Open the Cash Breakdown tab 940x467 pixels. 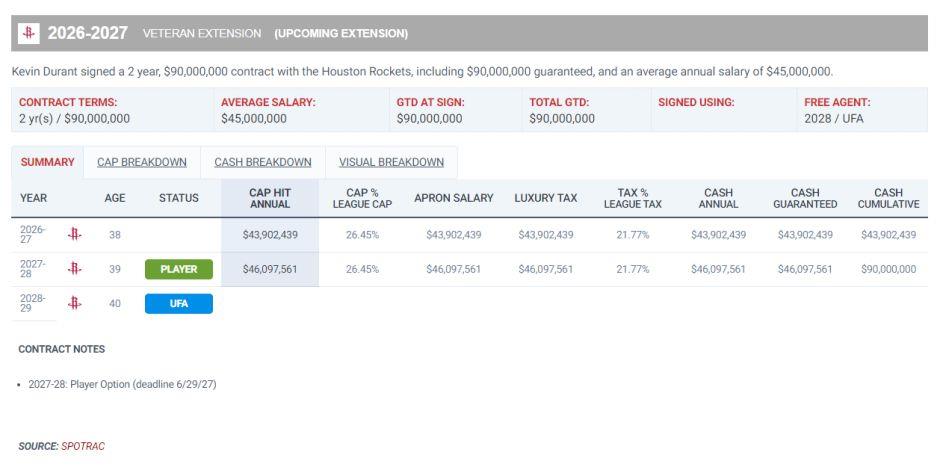click(263, 162)
